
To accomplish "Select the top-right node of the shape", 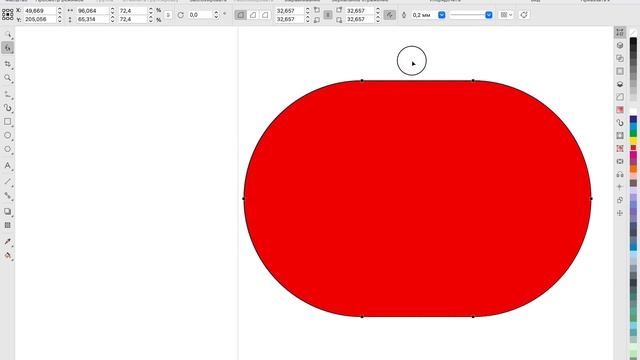I will (473, 80).
